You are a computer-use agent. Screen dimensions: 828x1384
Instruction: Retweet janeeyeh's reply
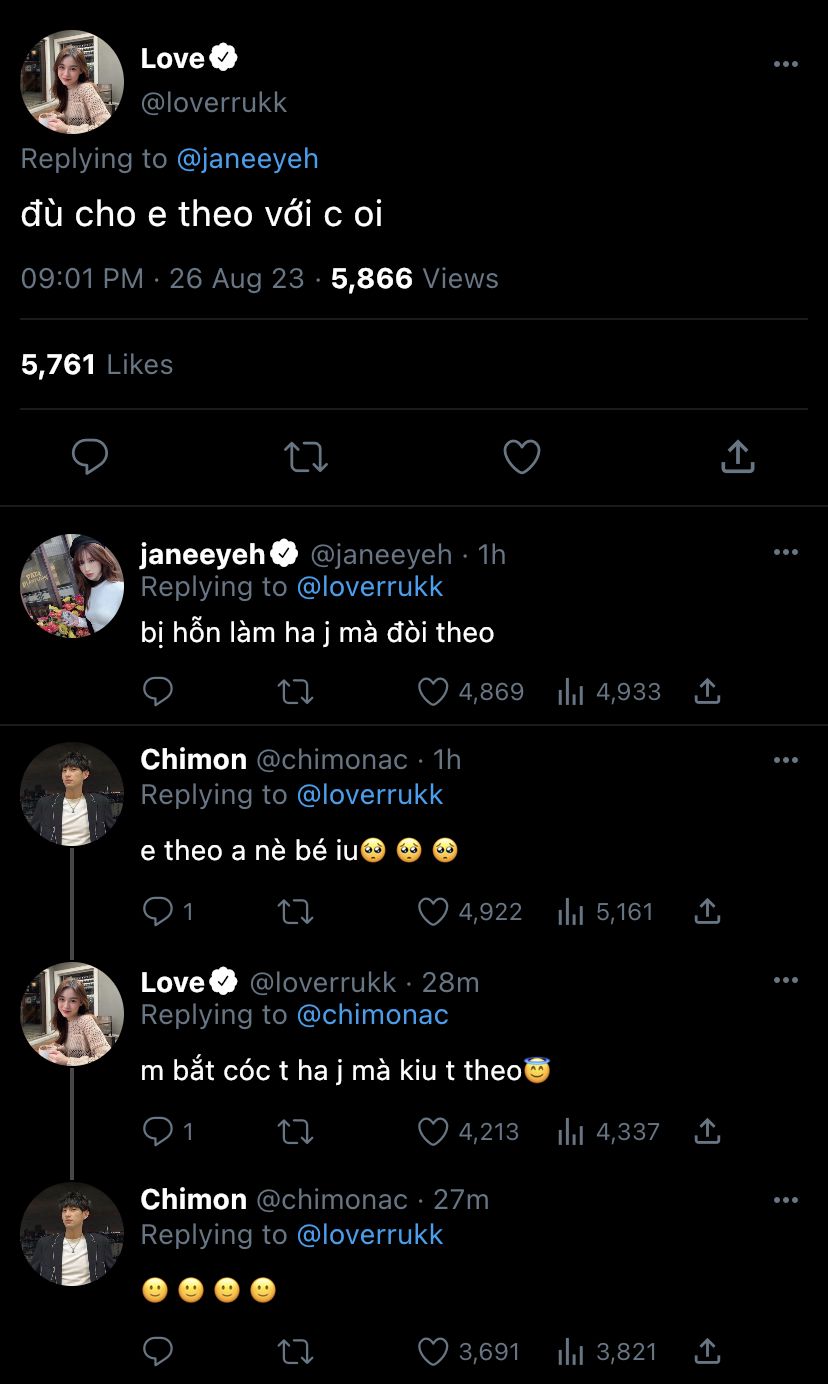[295, 691]
